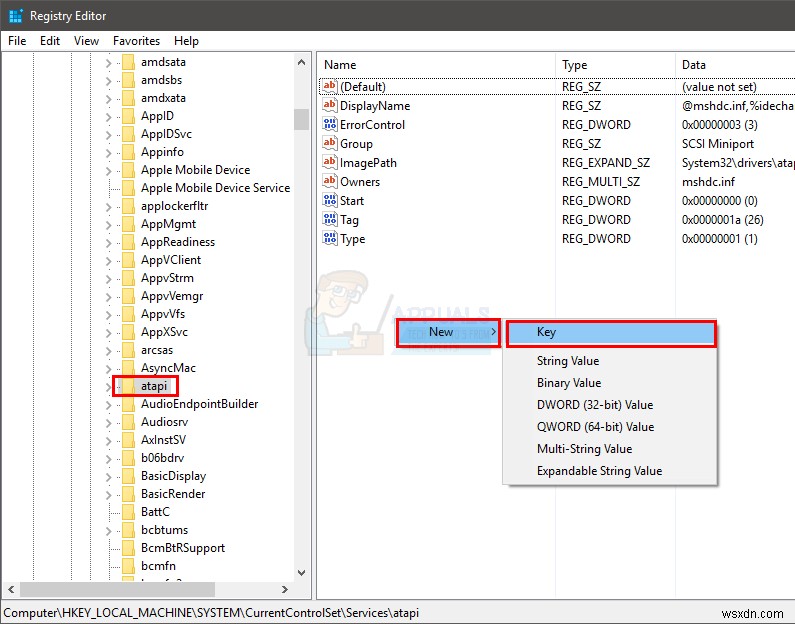Image resolution: width=795 pixels, height=624 pixels.
Task: Select the (Default) string value icon
Action: 330,86
